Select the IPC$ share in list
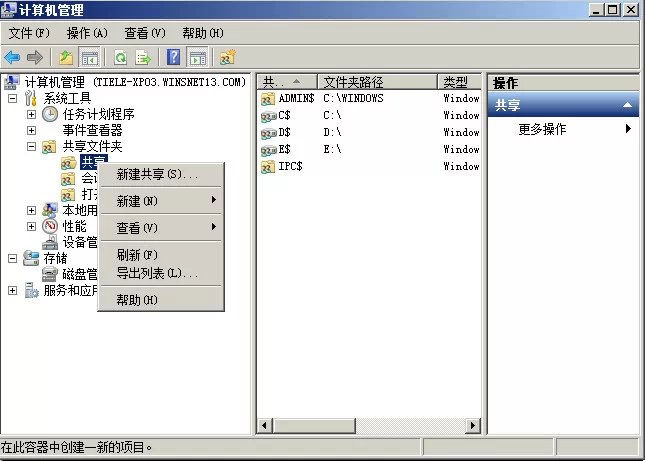Viewport: 645px width, 461px height. coord(290,166)
